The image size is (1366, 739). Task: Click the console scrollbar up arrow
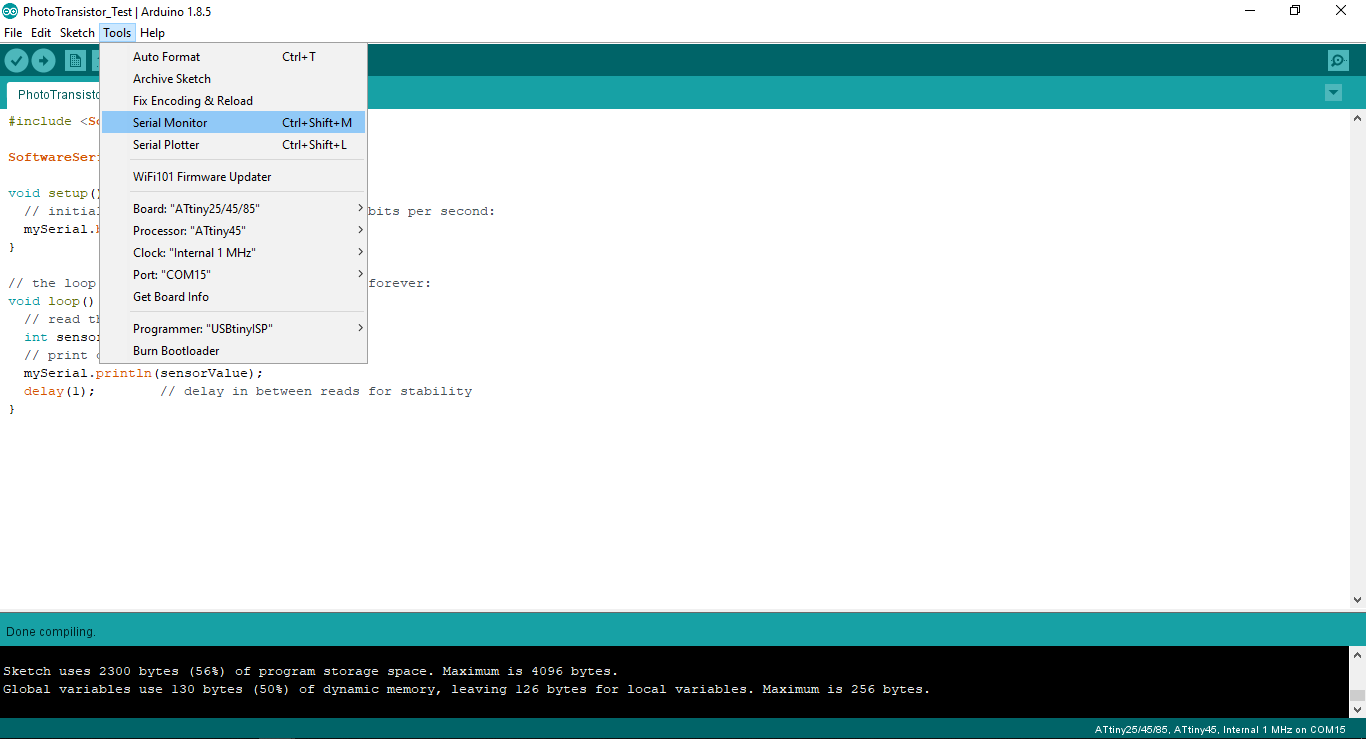[x=1357, y=655]
